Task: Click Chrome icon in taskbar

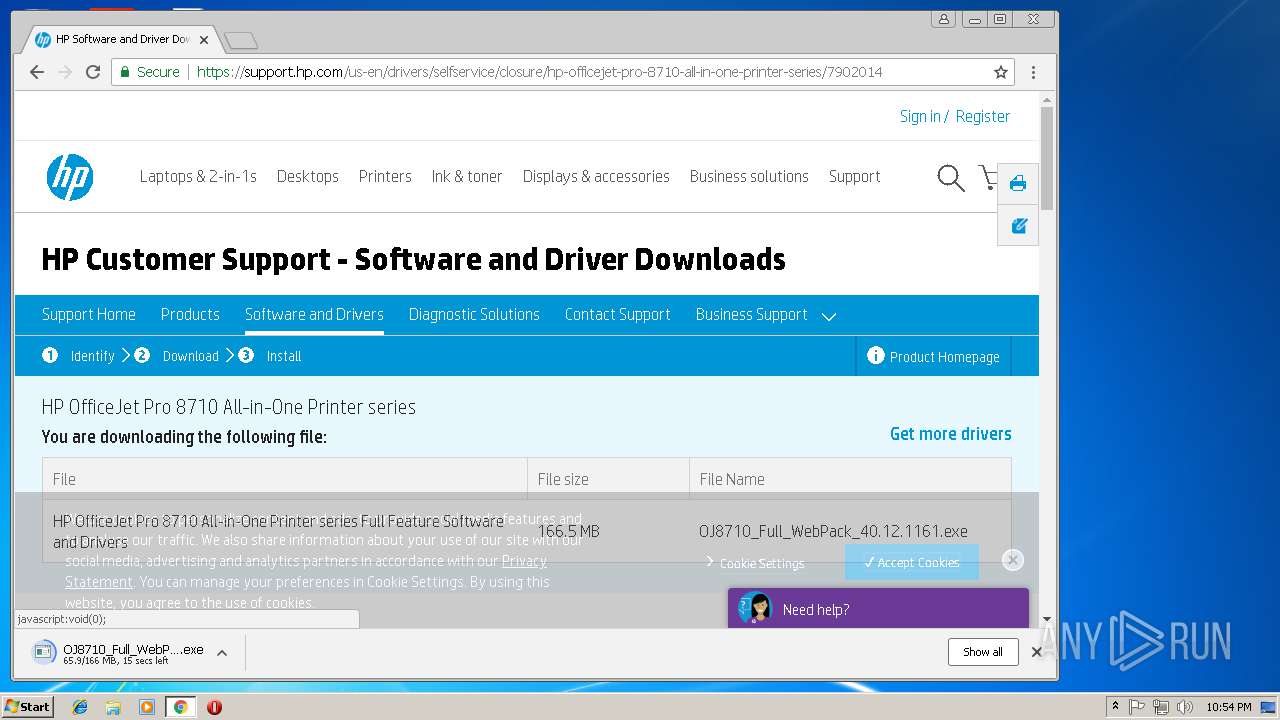Action: click(x=180, y=707)
